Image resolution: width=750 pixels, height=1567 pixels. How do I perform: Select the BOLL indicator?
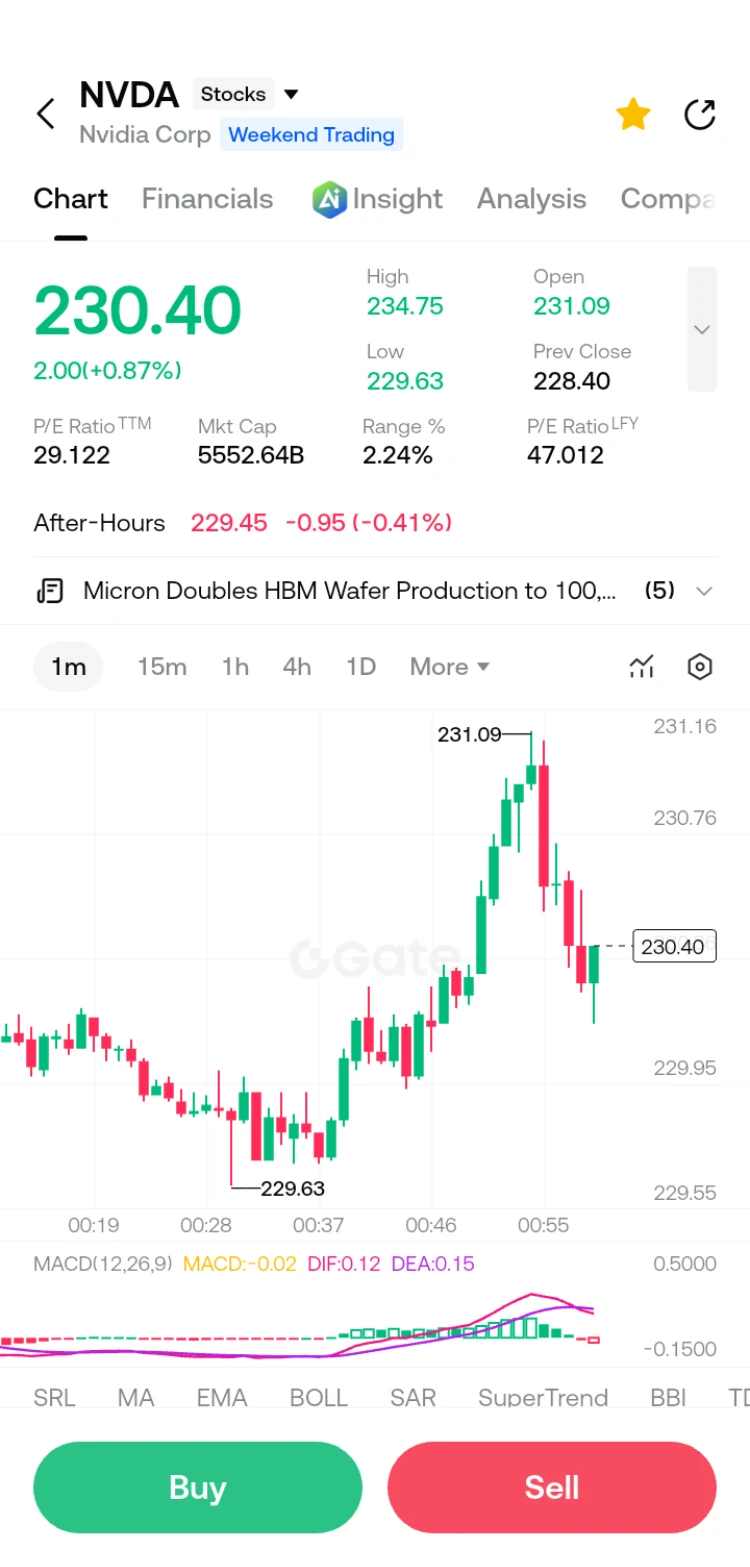tap(318, 1397)
